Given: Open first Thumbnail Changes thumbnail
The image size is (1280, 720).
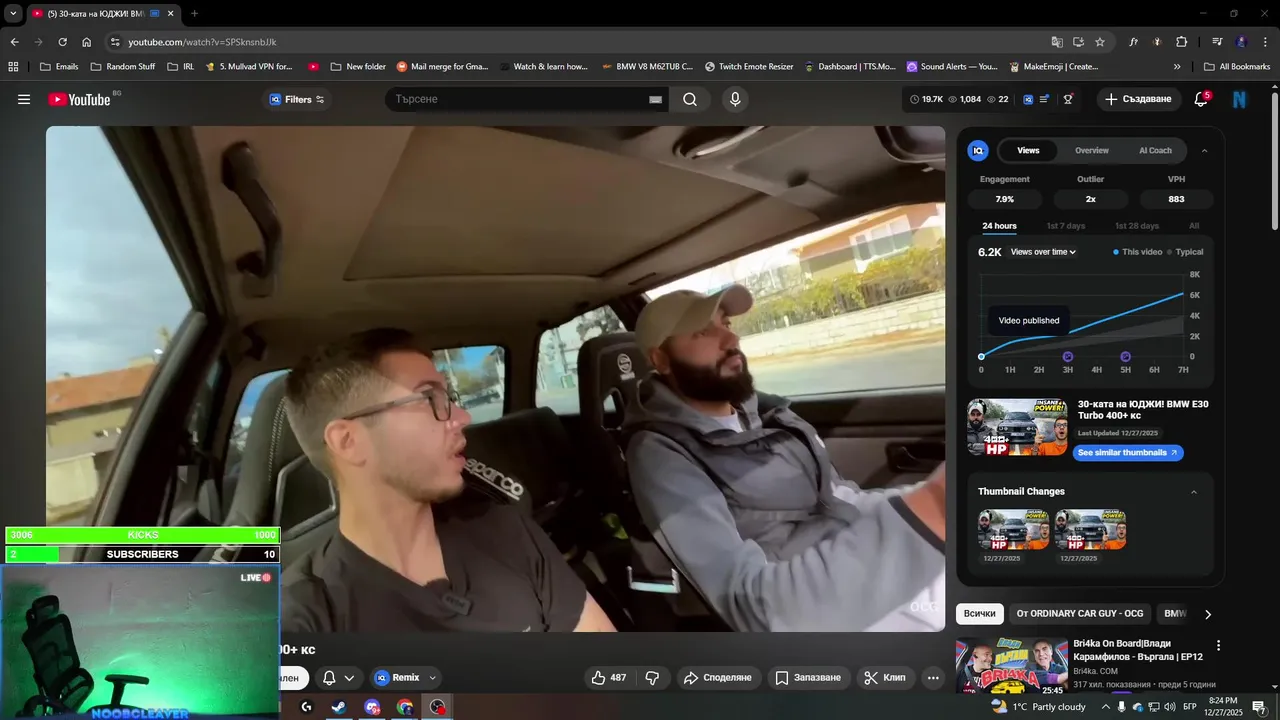Looking at the screenshot, I should click(1014, 530).
